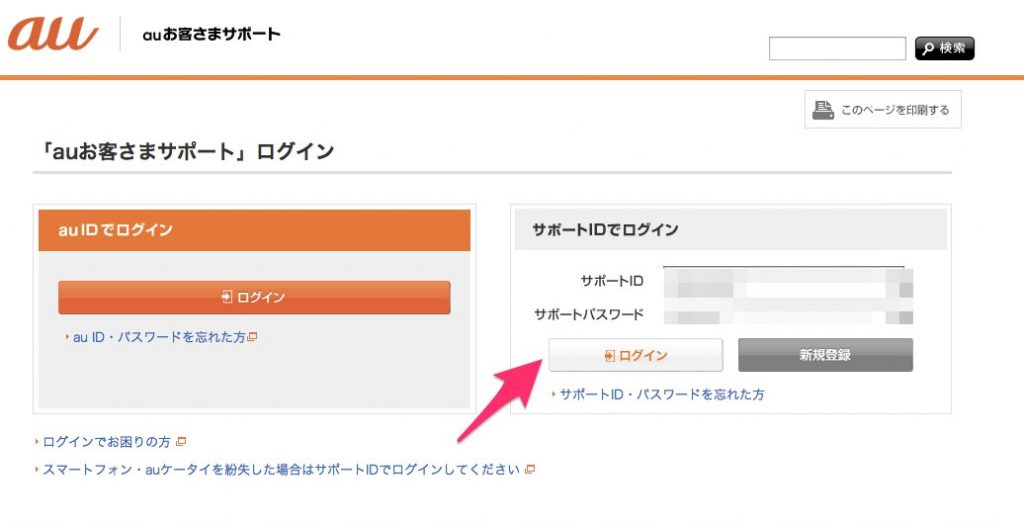The image size is (1024, 524).
Task: Click the magnifier icon on search button
Action: point(928,49)
